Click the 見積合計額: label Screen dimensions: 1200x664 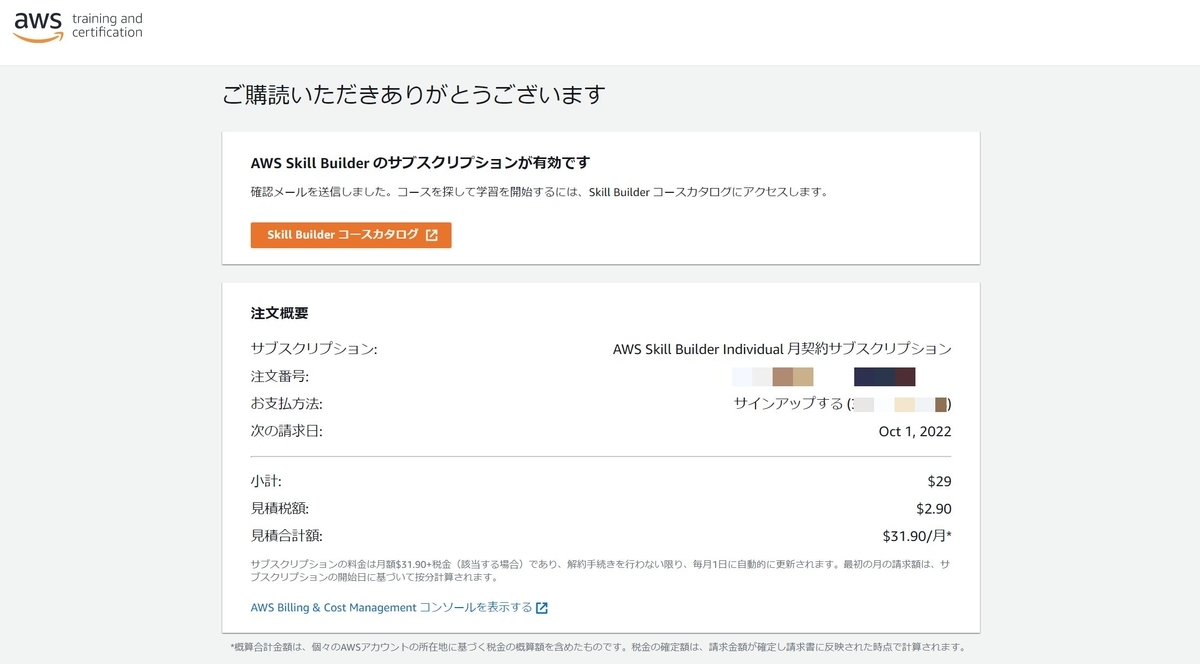tap(287, 535)
